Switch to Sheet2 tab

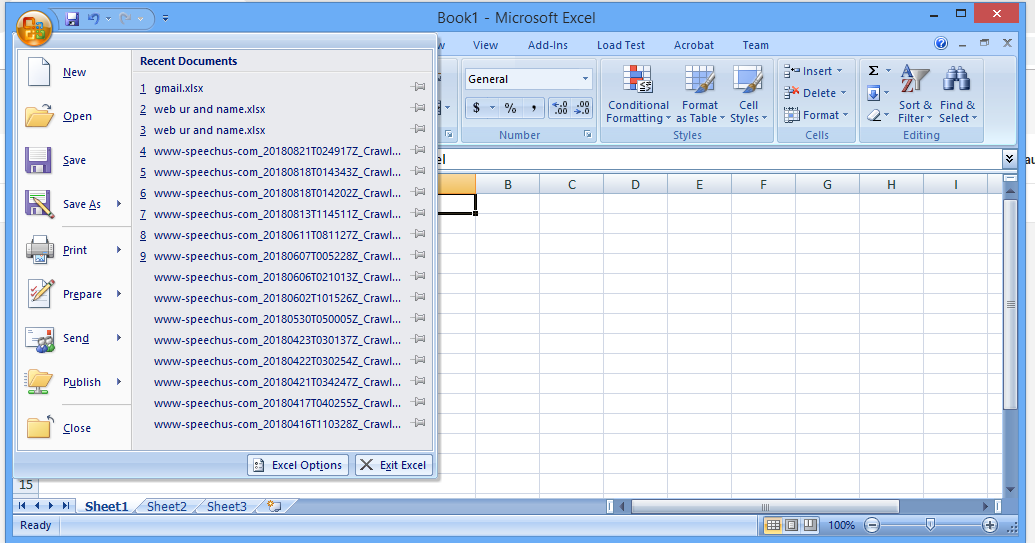click(166, 507)
